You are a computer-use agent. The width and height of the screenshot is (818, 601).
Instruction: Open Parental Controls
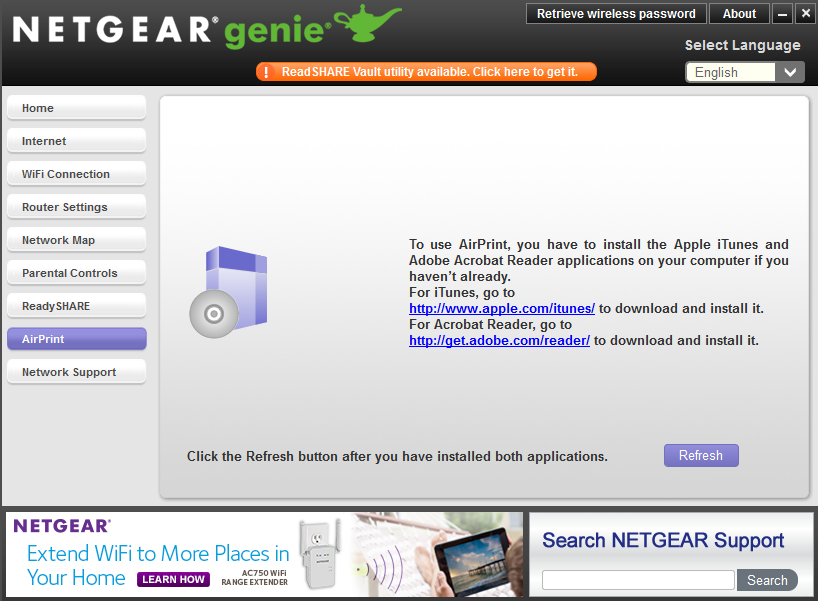pyautogui.click(x=77, y=273)
